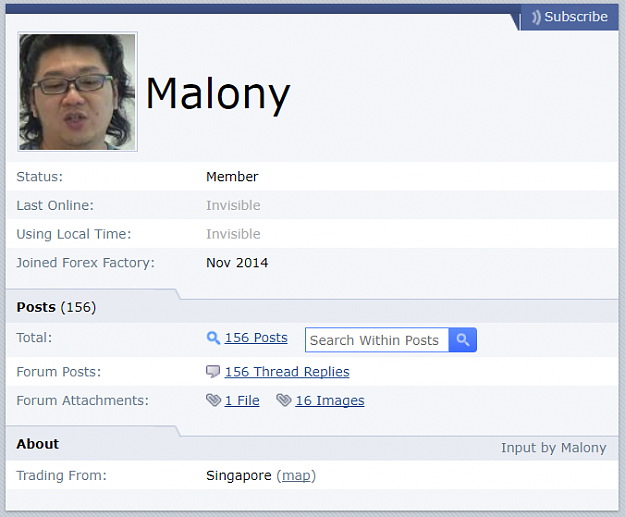Click the paperclip icon beside 1 File
The image size is (625, 517).
[213, 400]
